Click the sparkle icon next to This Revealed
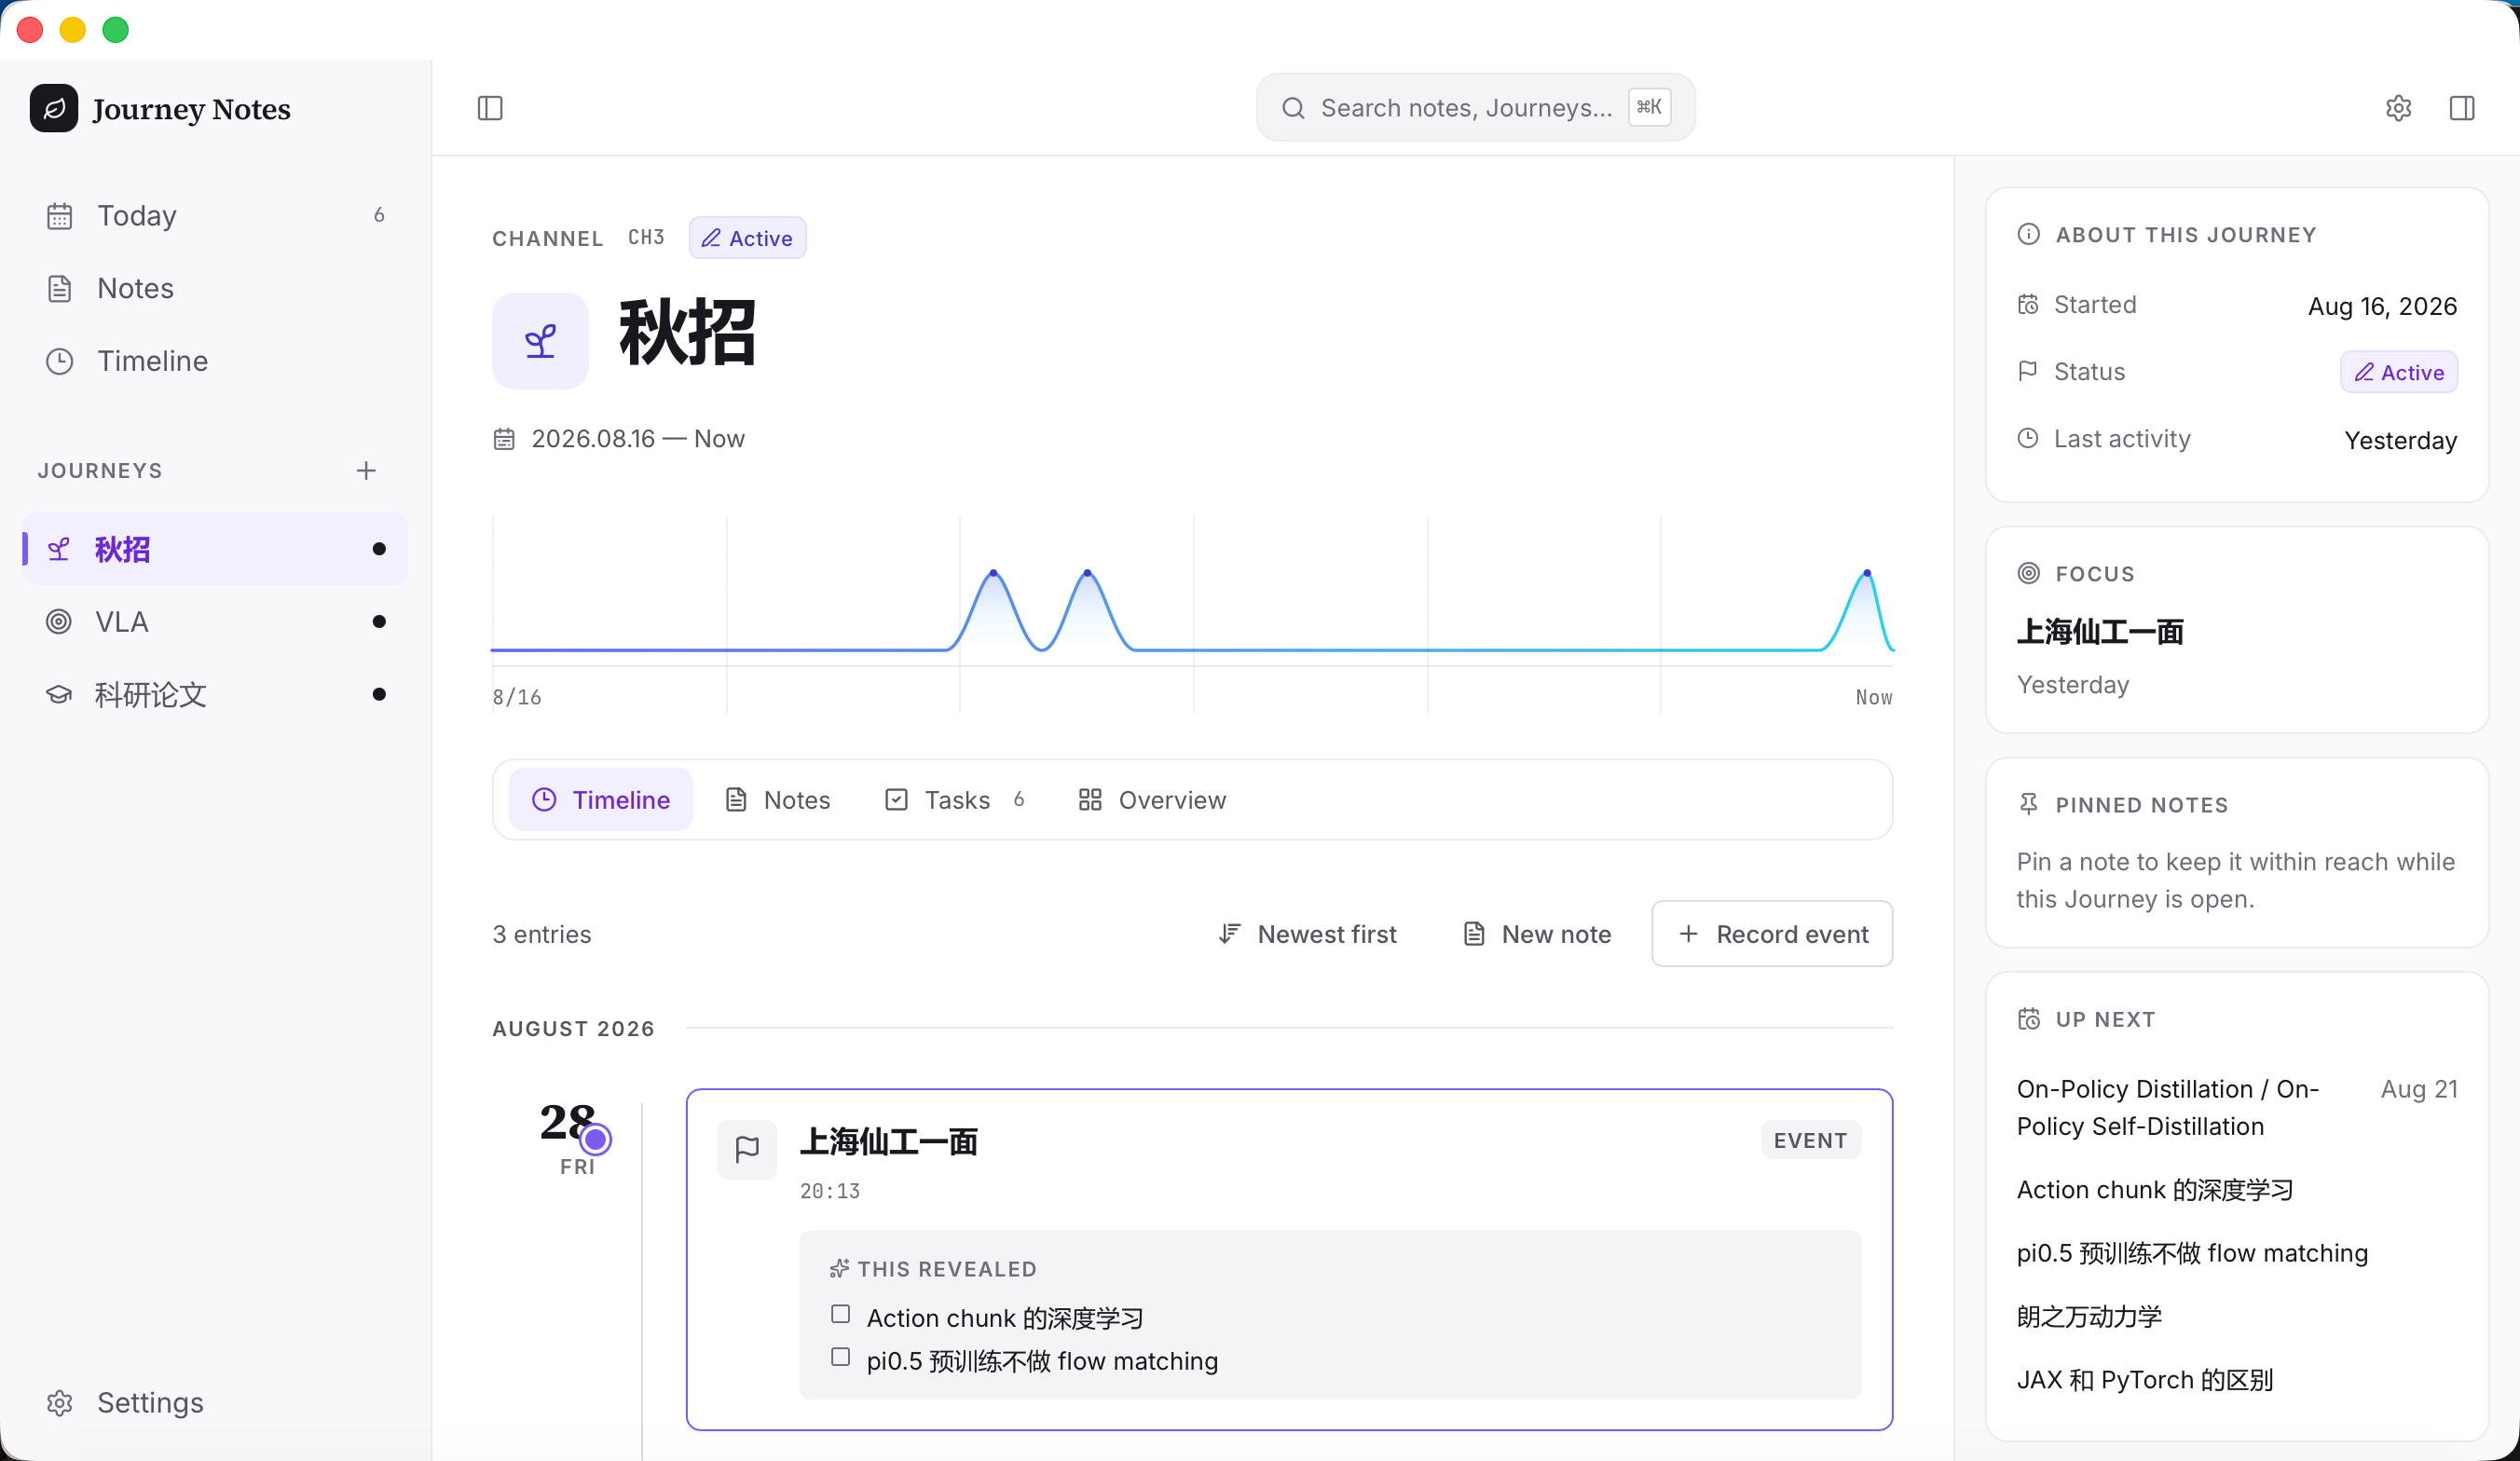This screenshot has height=1461, width=2520. point(839,1269)
